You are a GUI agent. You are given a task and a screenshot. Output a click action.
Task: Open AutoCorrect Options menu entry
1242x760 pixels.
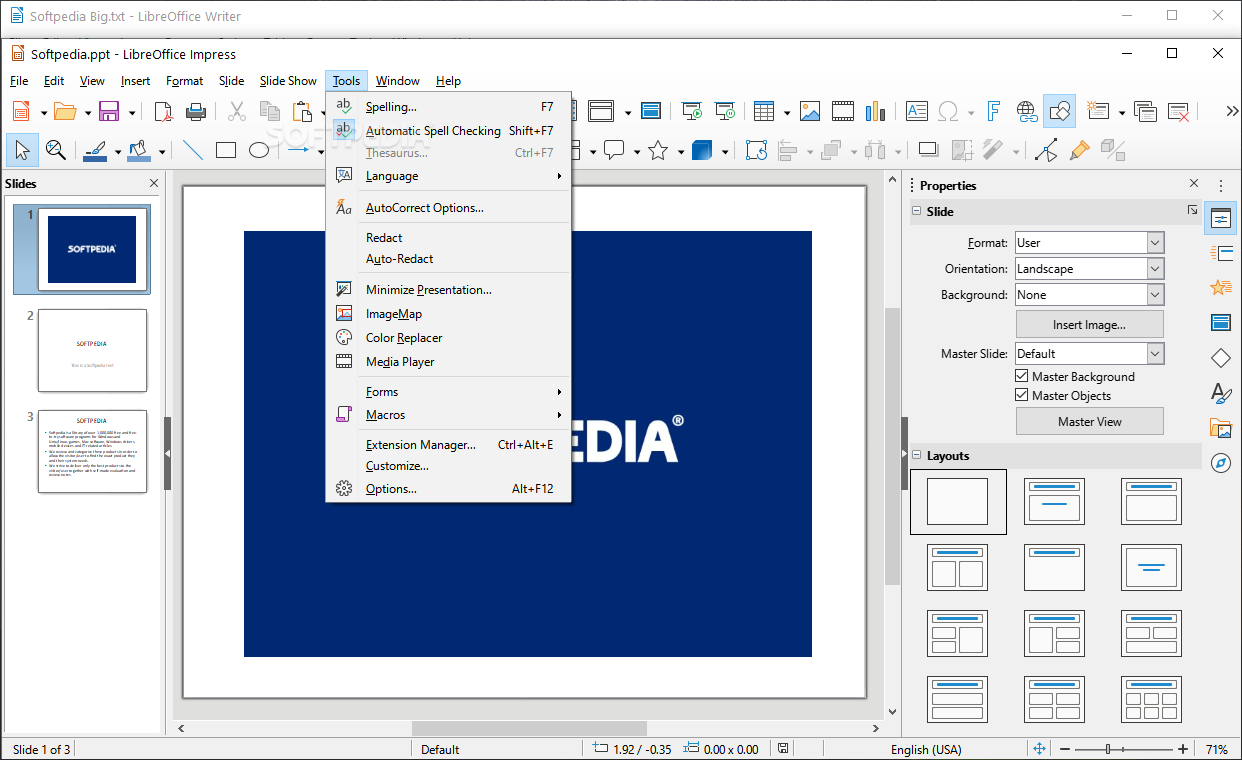coord(448,208)
